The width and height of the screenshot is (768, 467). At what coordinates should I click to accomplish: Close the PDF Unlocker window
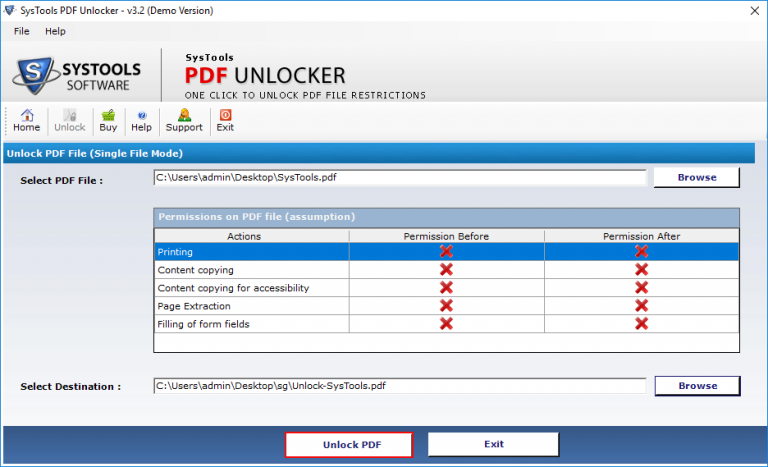click(x=755, y=11)
